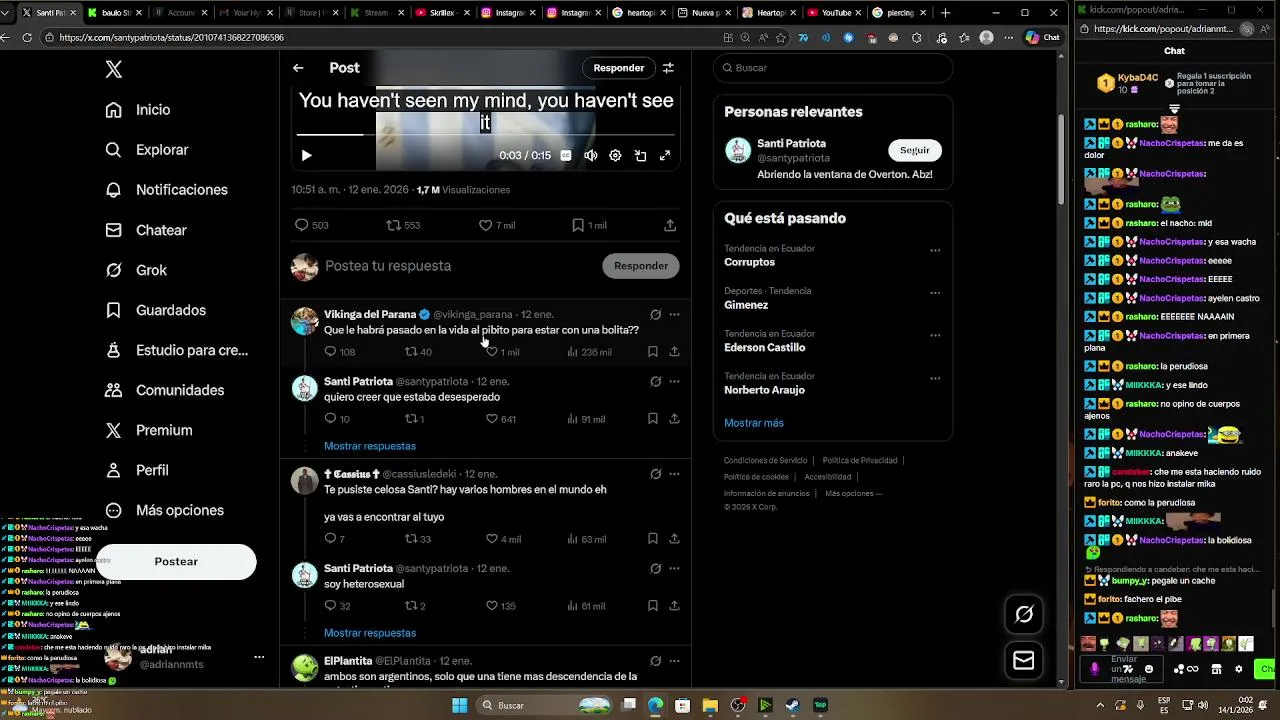Navigate to Inicio in the sidebar

click(139, 110)
